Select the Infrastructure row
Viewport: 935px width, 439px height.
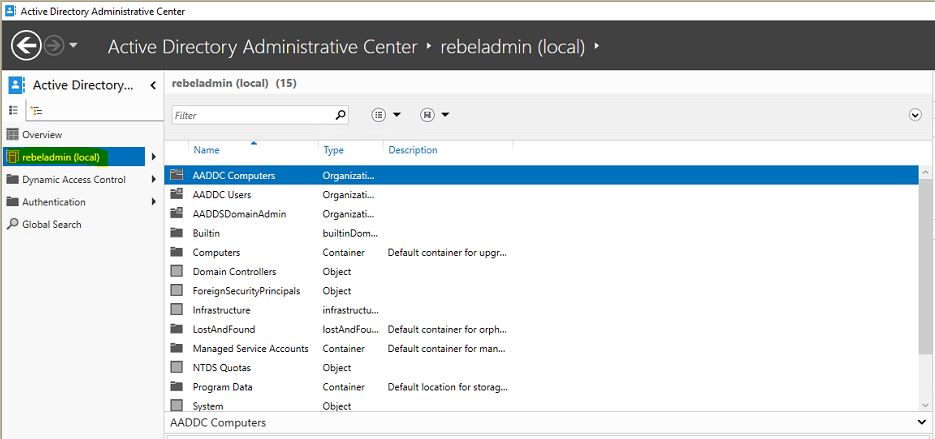(x=541, y=310)
